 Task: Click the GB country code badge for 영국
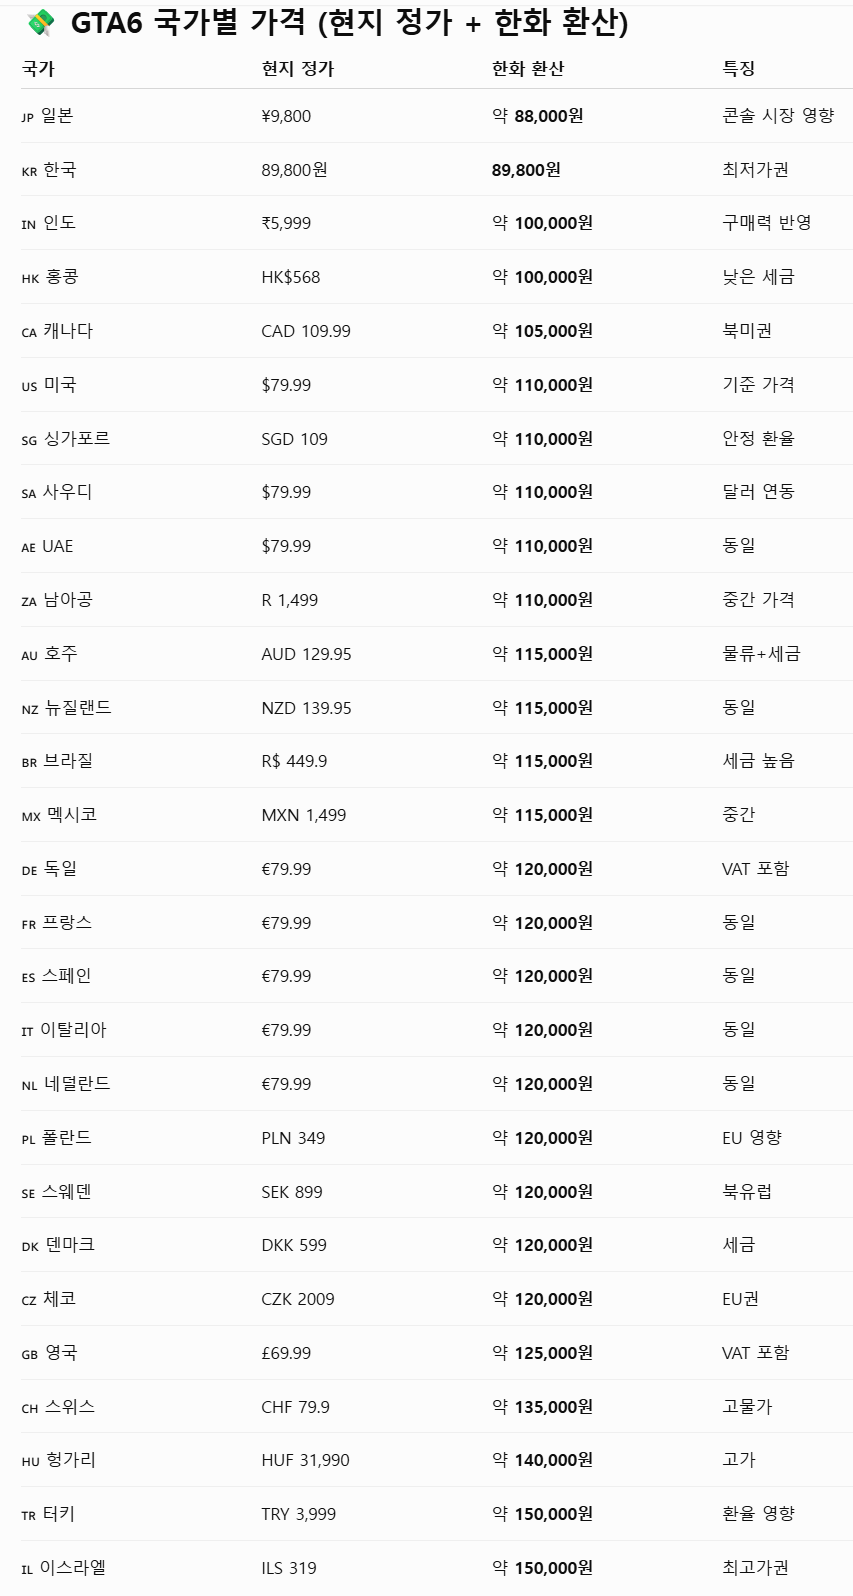[29, 1355]
